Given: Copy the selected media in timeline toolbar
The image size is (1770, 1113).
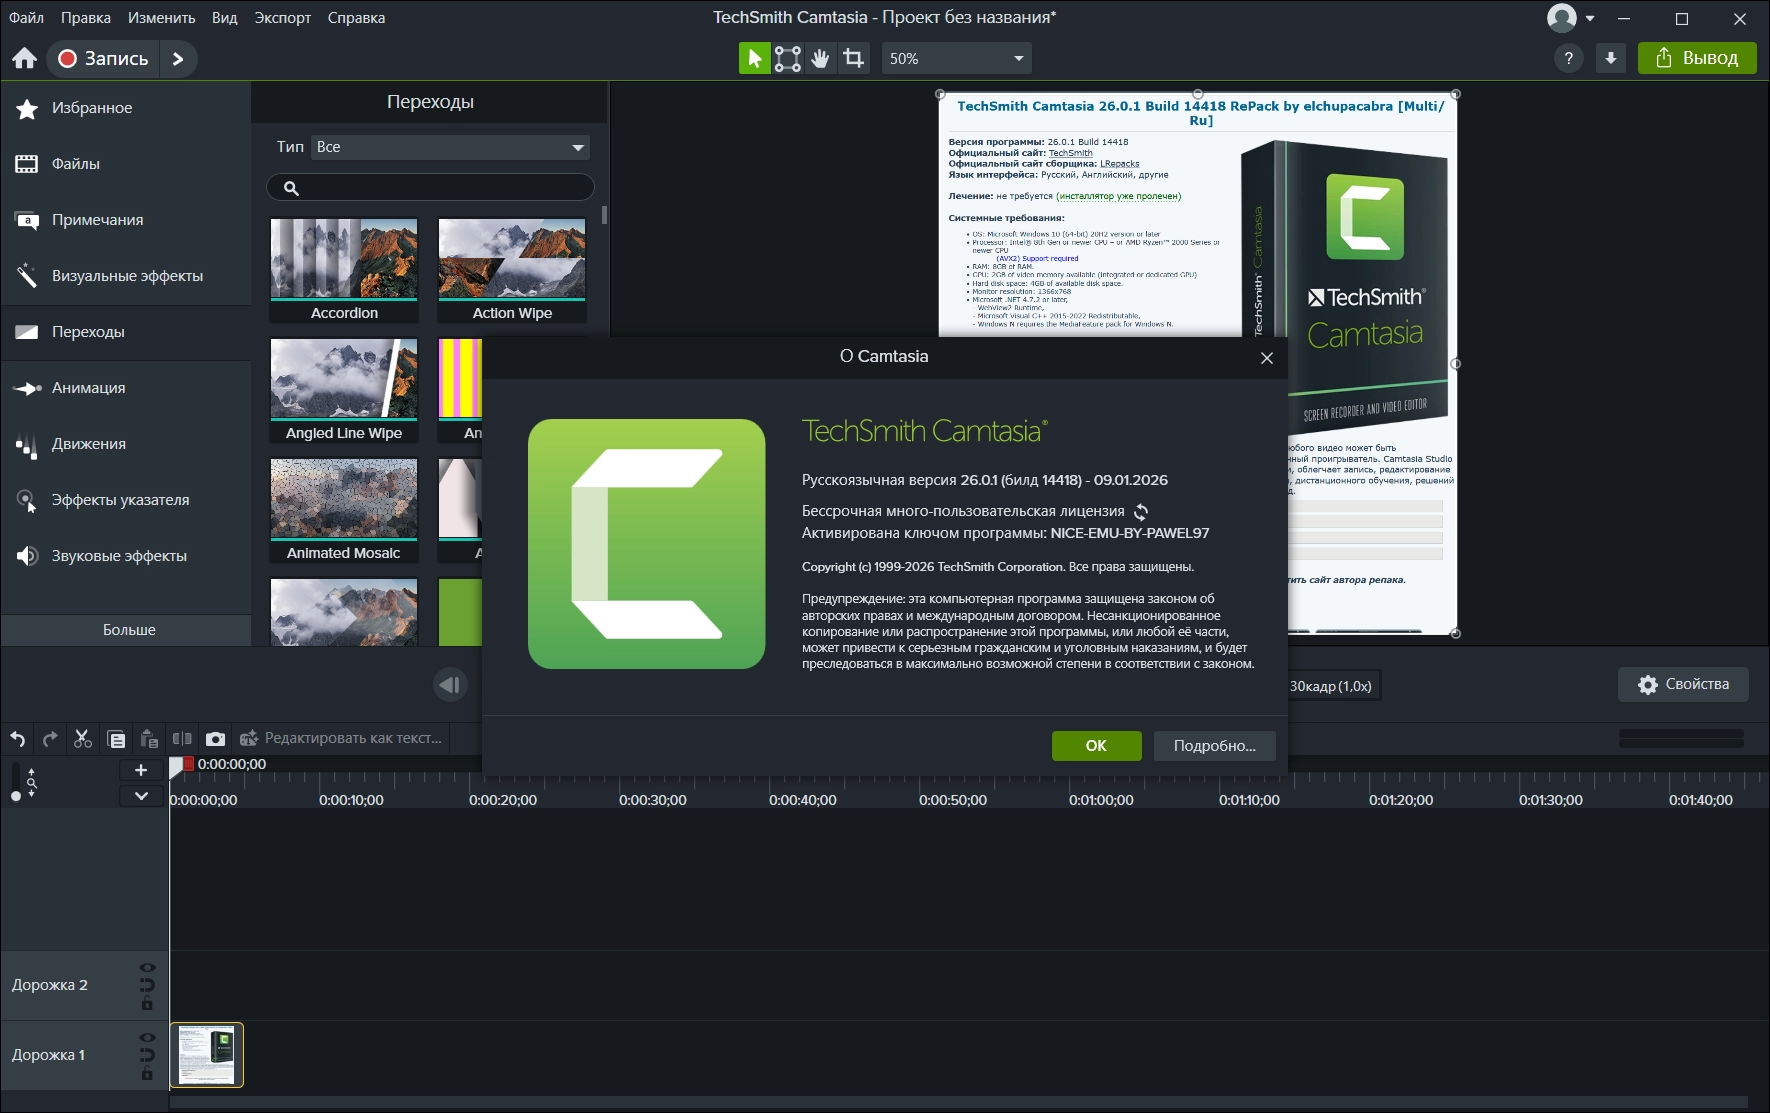Looking at the screenshot, I should point(116,739).
